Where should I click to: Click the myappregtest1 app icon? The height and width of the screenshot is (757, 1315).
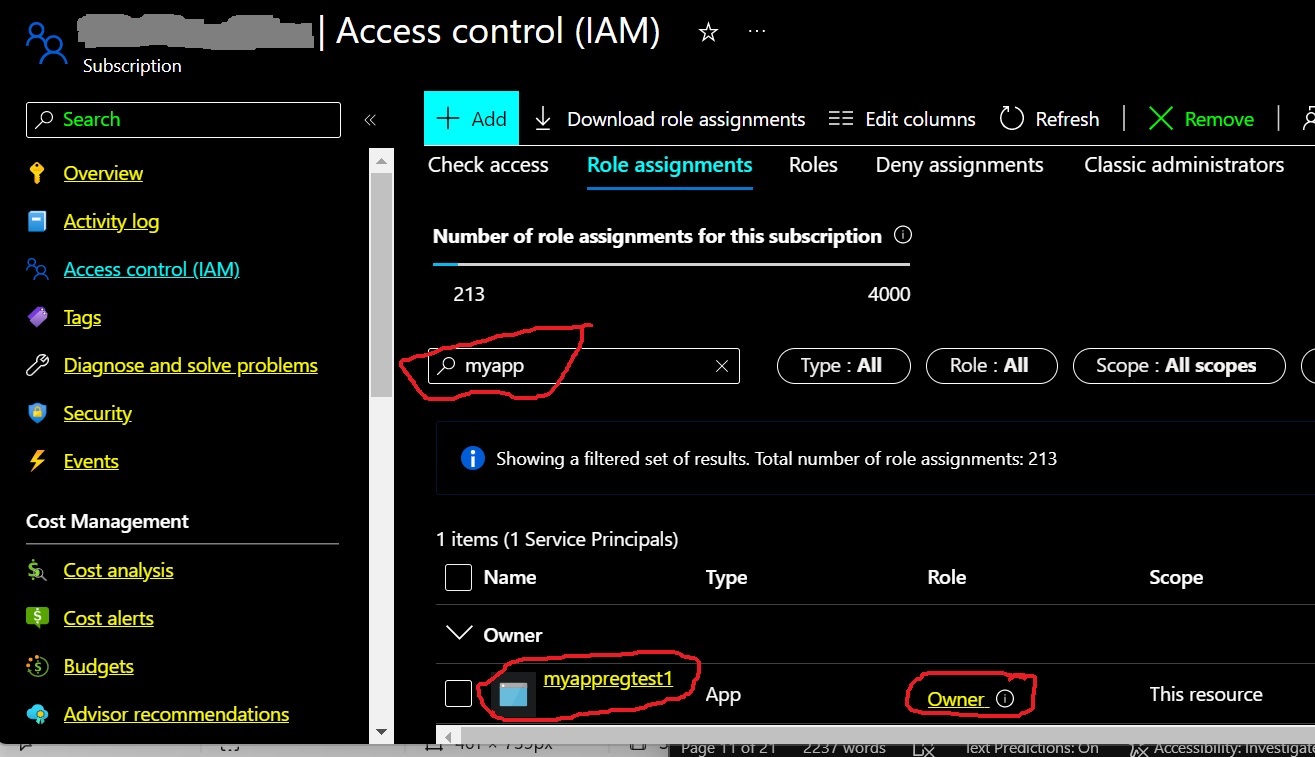[x=513, y=694]
